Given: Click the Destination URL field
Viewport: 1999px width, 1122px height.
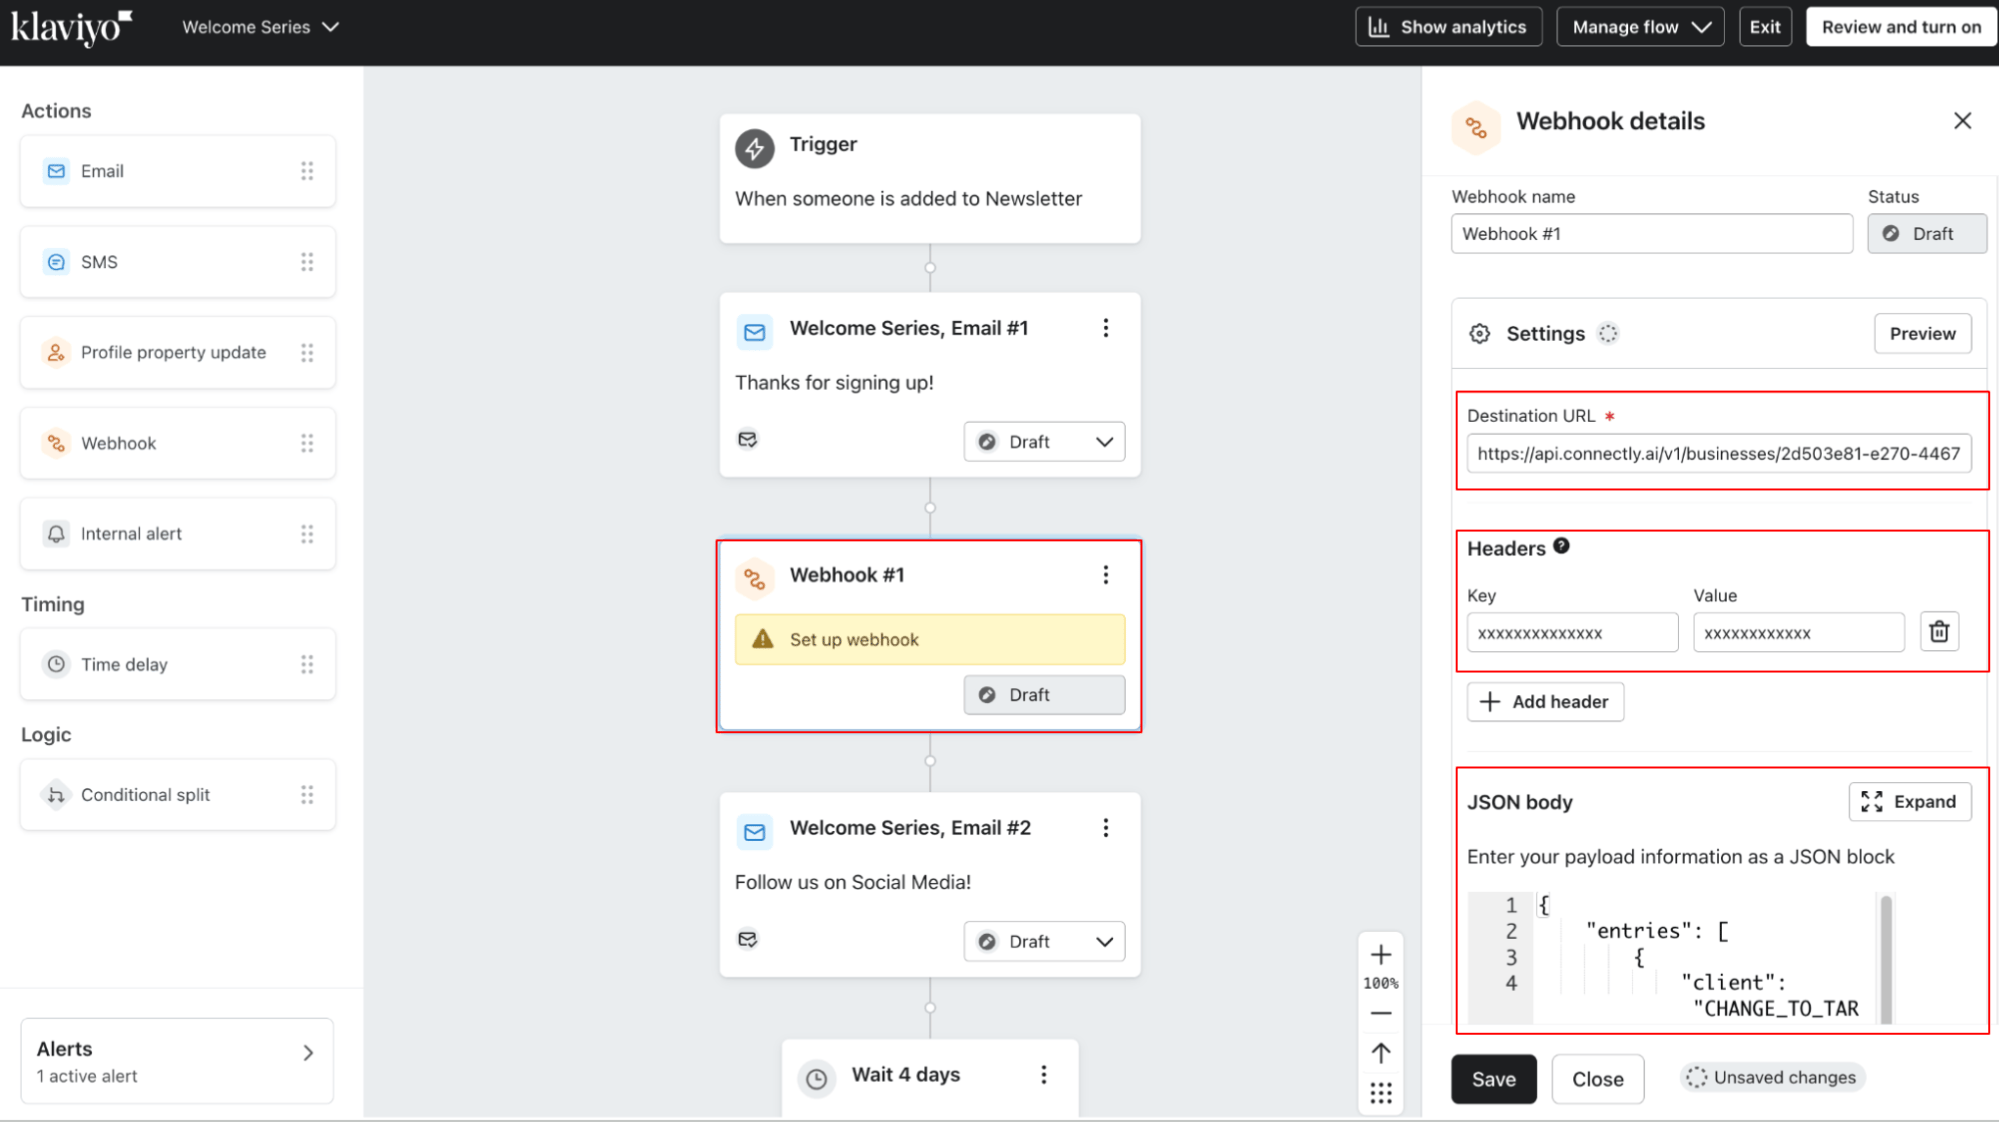Looking at the screenshot, I should pyautogui.click(x=1719, y=454).
